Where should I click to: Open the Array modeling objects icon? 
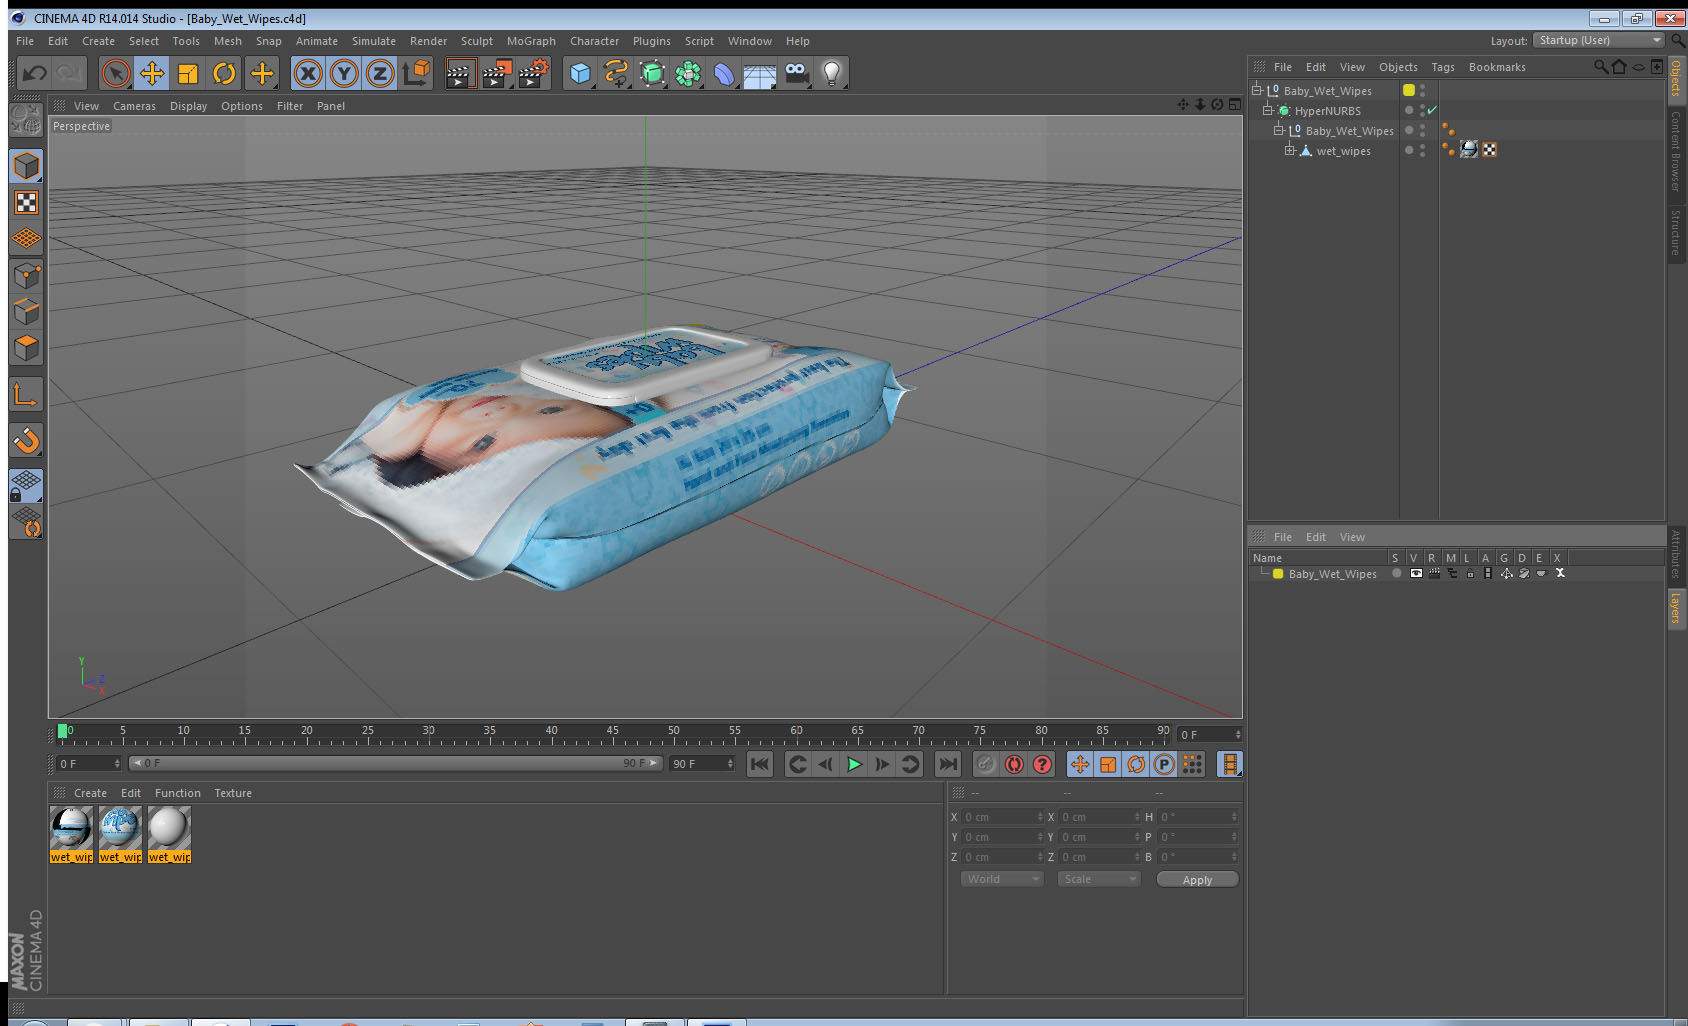pos(688,73)
